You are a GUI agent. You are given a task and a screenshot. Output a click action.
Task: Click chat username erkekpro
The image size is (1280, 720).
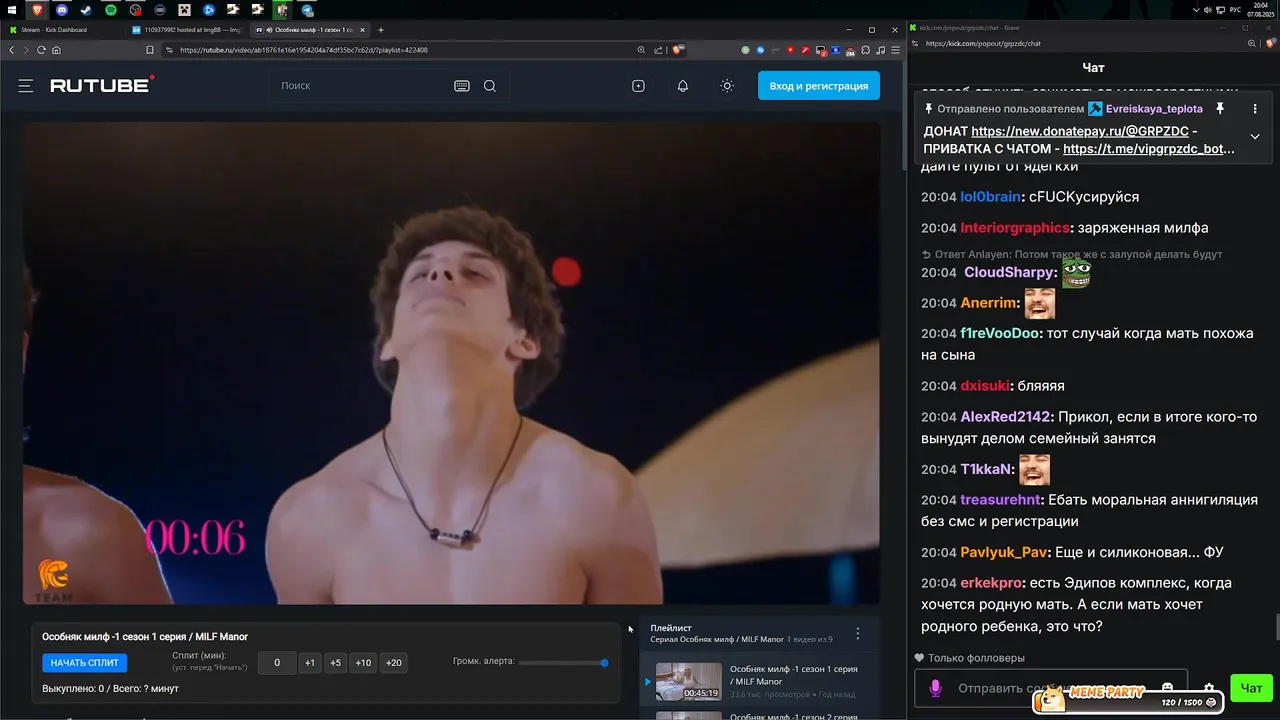pyautogui.click(x=991, y=583)
